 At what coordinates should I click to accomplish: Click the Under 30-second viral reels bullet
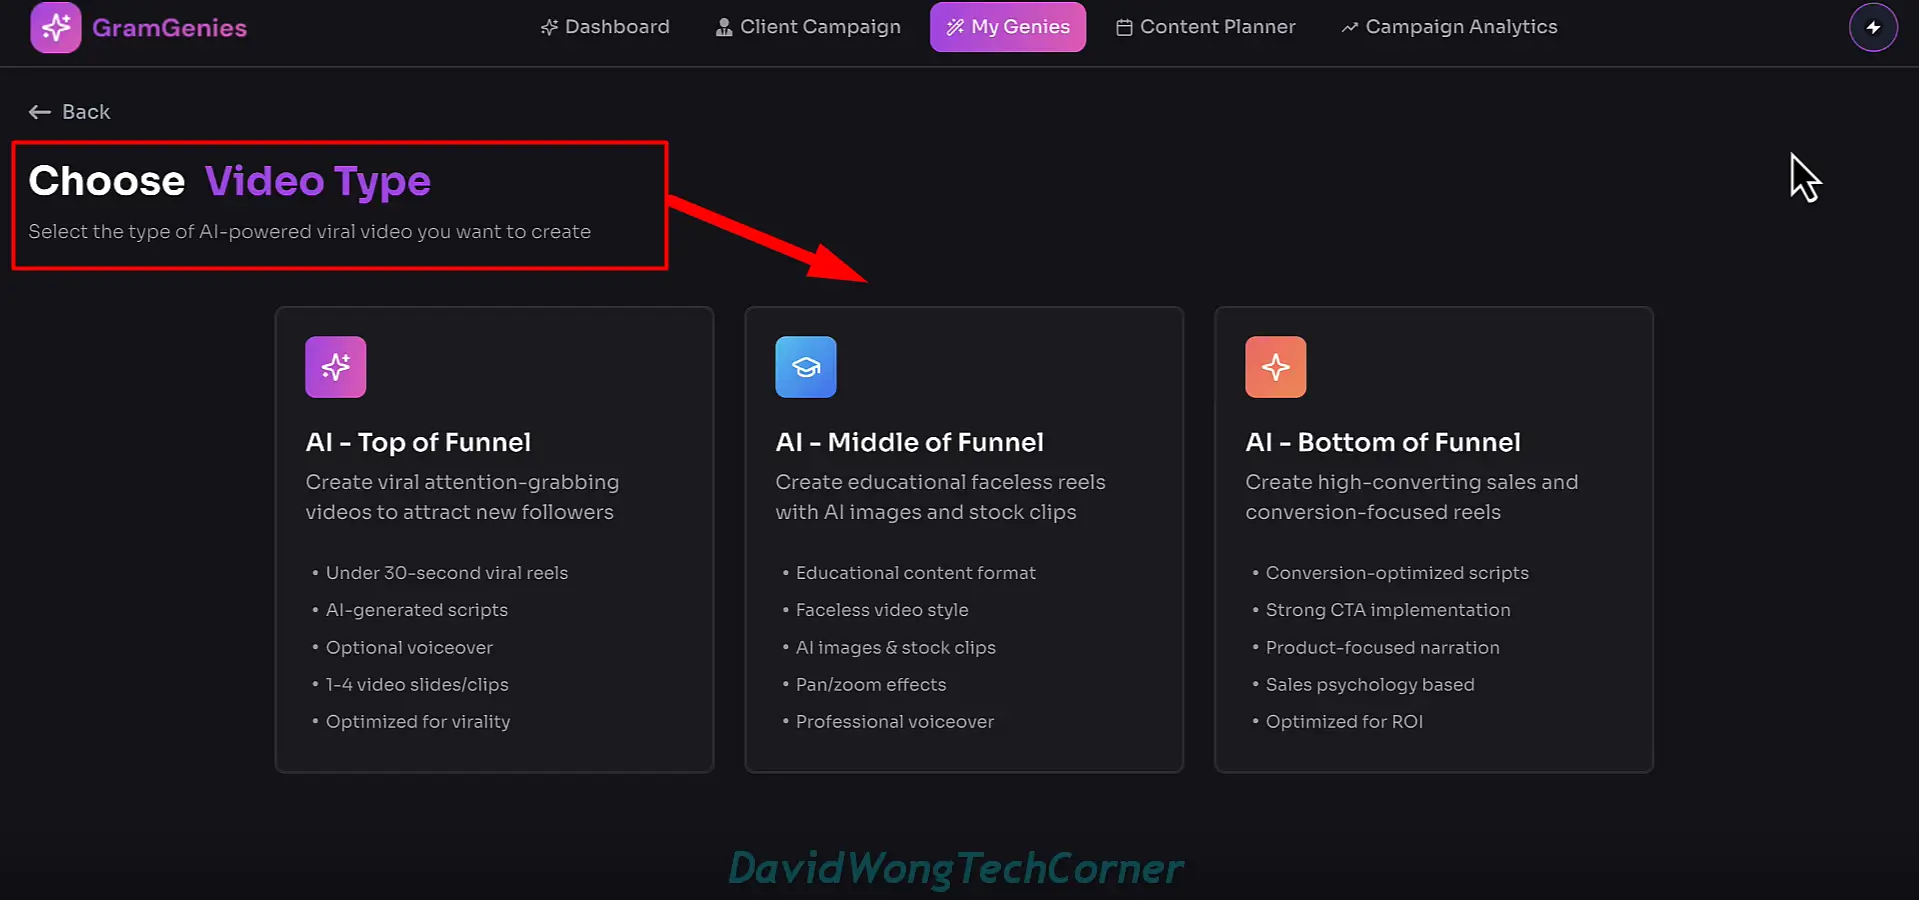(x=446, y=573)
